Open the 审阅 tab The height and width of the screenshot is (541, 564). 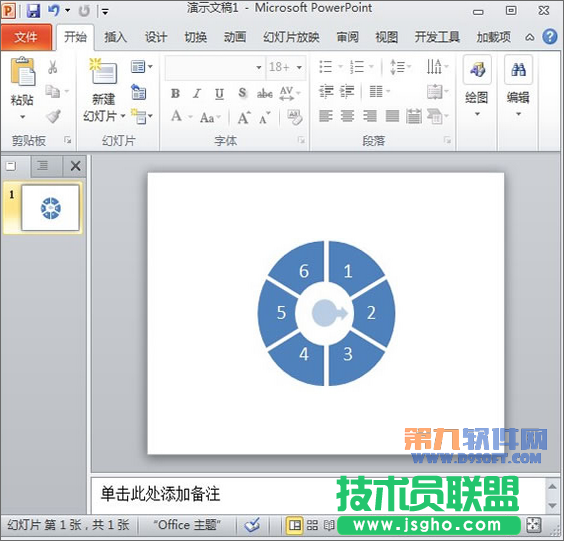[x=347, y=37]
